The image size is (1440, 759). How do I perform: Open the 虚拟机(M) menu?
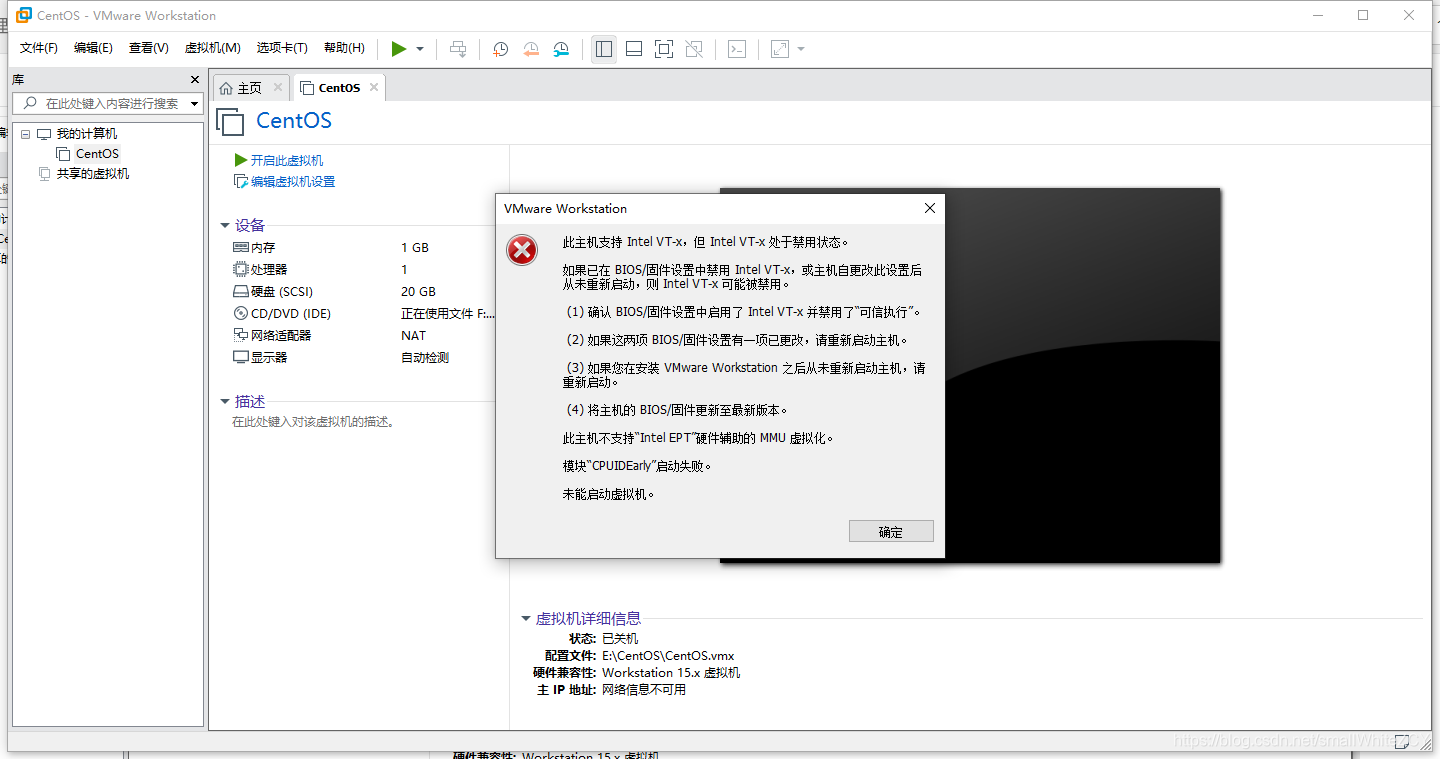click(x=213, y=48)
